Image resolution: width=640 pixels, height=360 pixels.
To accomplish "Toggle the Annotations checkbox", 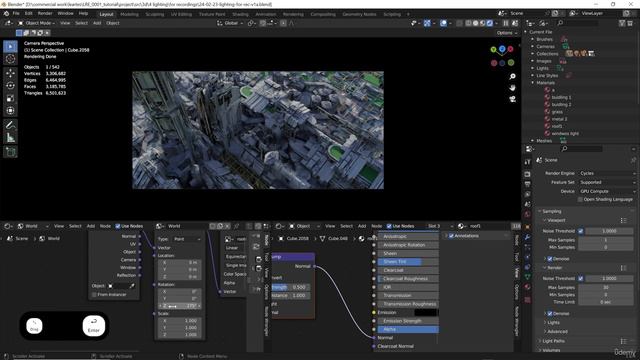I will 451,236.
